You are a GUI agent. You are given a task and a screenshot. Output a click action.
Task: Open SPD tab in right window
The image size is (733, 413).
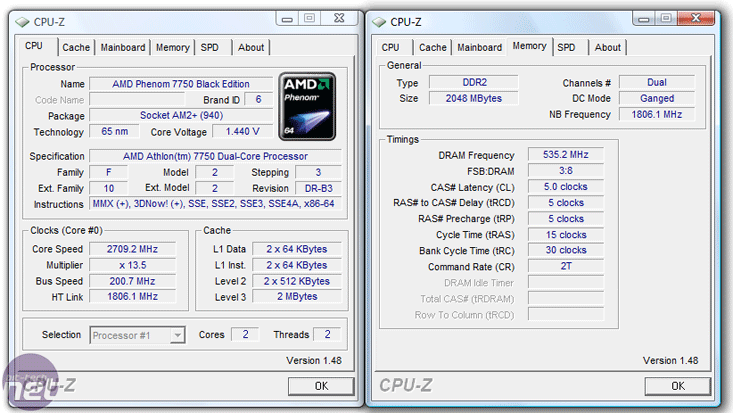coord(566,47)
